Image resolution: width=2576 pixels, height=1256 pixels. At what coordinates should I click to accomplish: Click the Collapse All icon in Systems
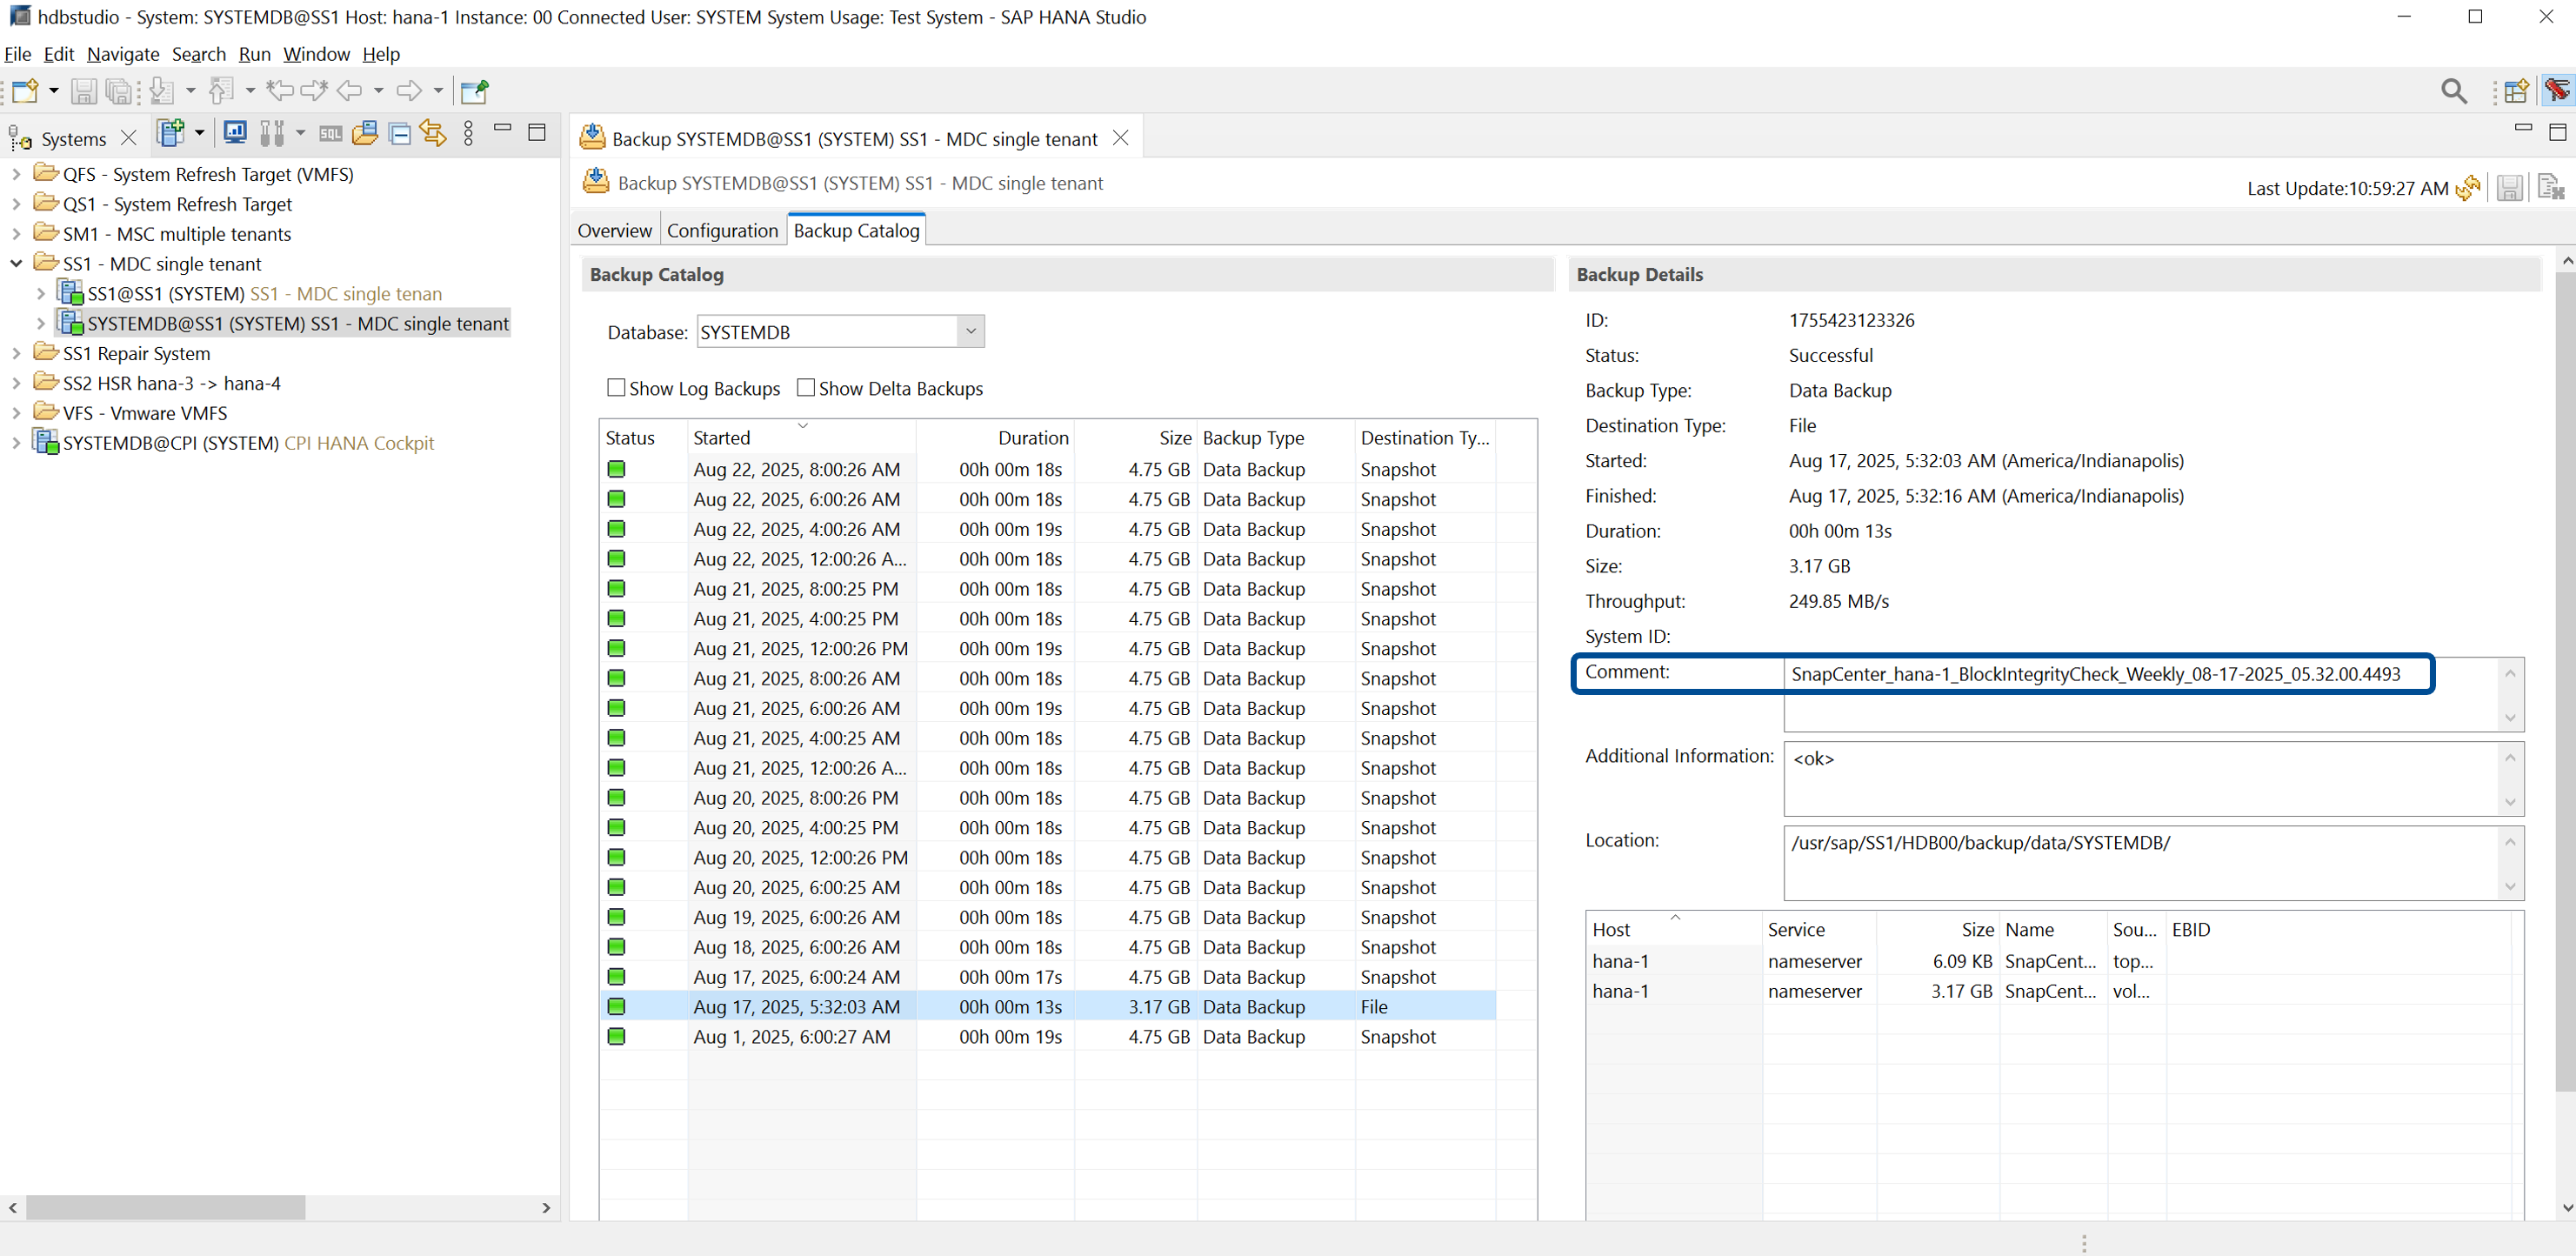tap(399, 134)
